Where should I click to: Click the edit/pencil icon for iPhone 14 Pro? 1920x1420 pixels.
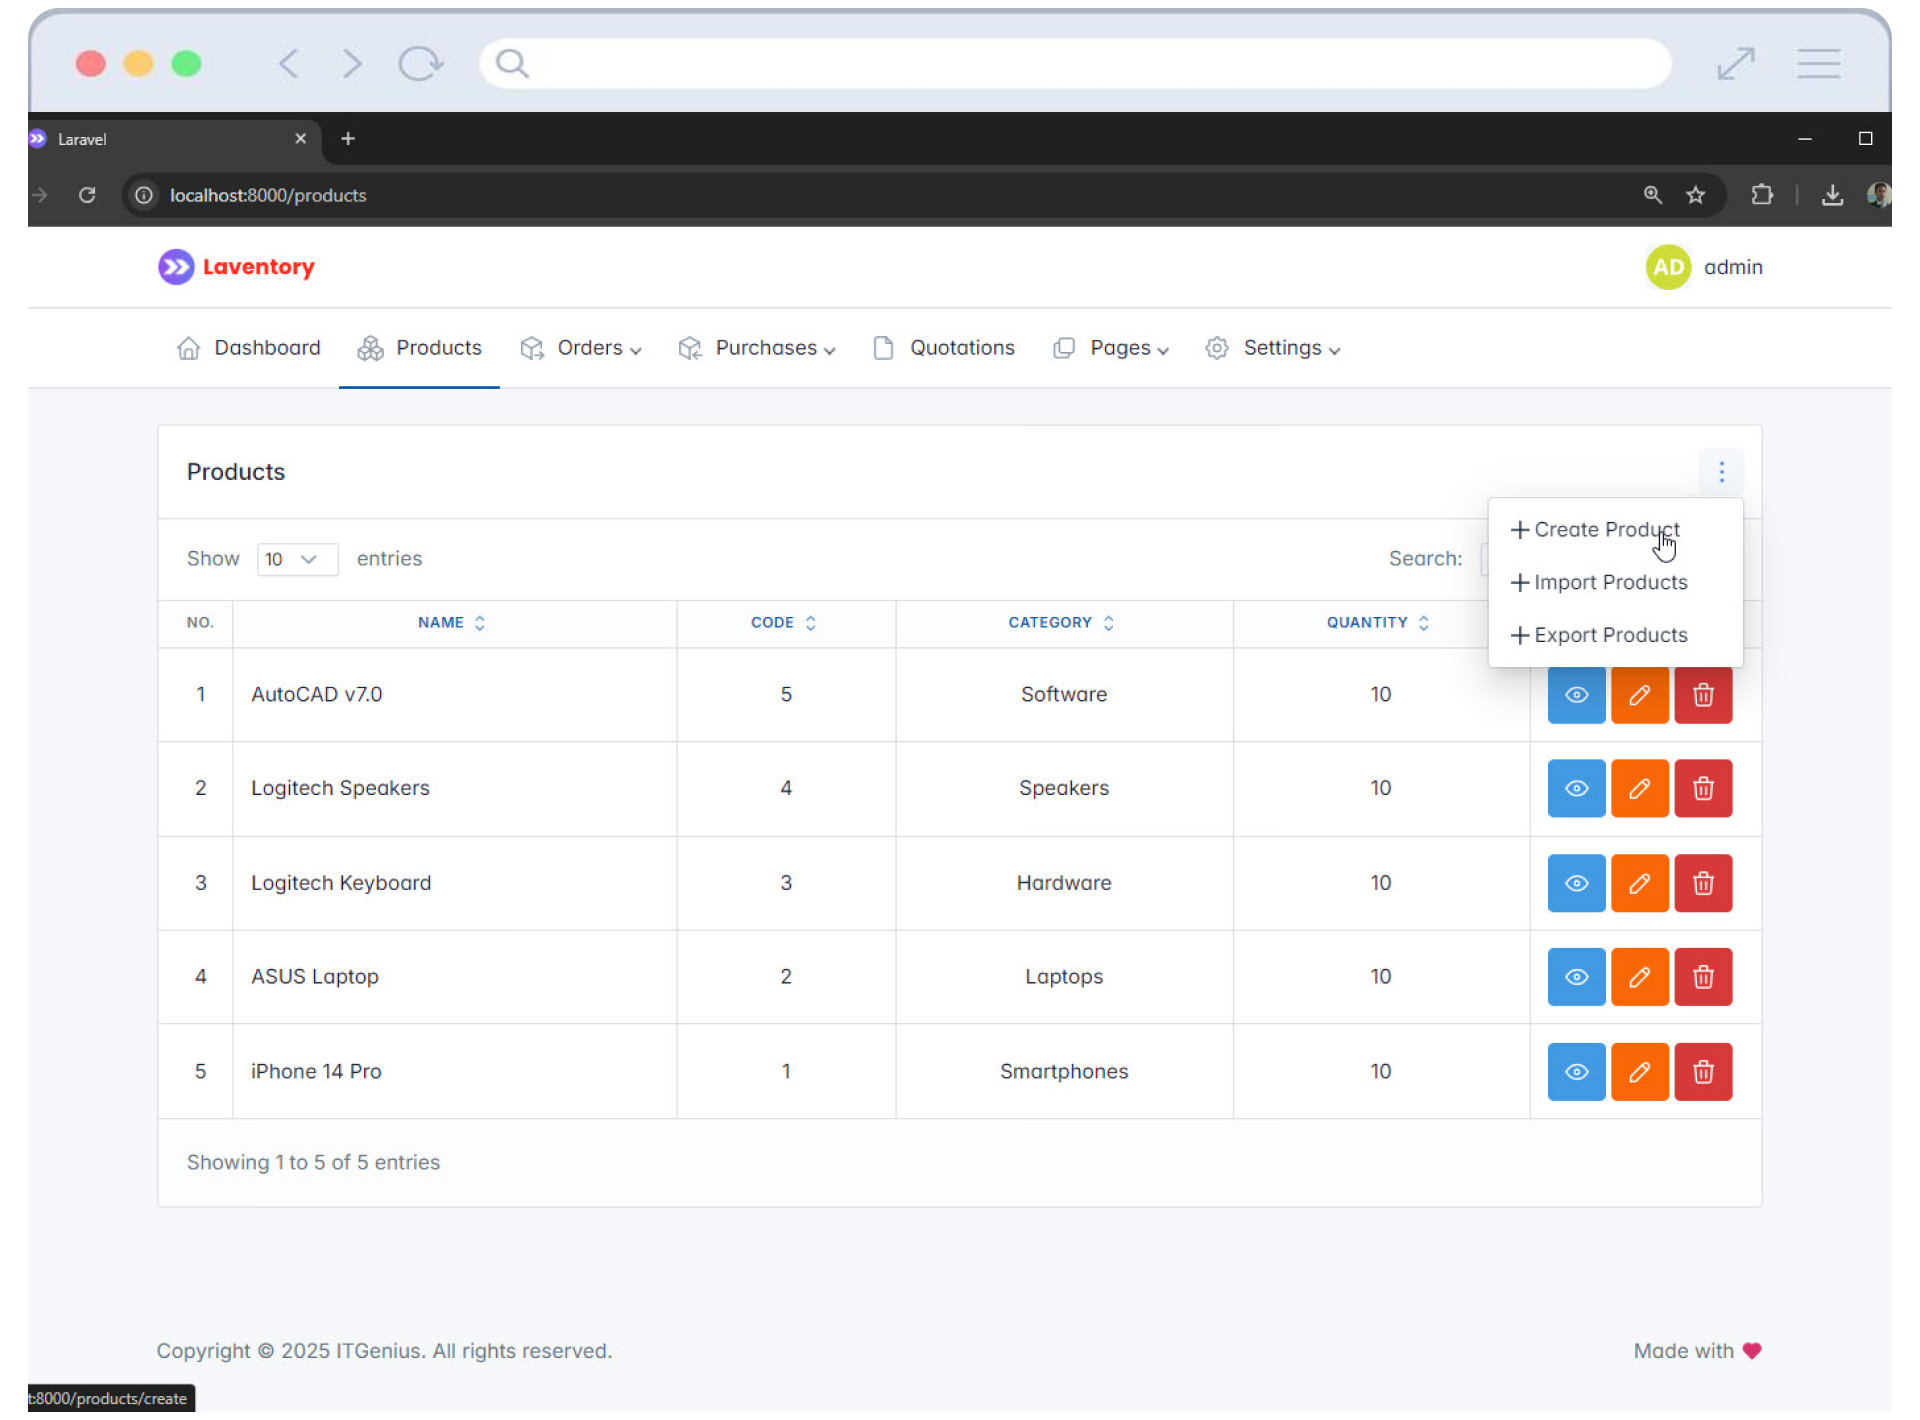click(1638, 1071)
